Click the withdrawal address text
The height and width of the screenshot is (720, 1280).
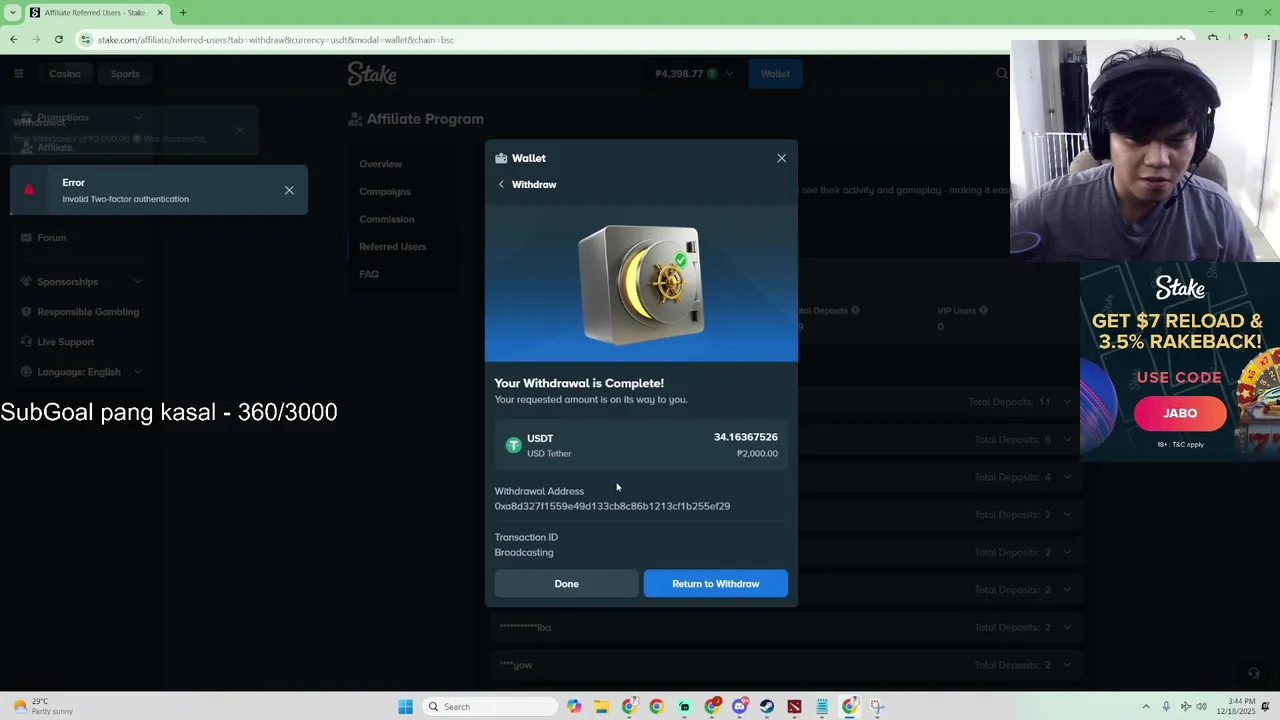(612, 506)
